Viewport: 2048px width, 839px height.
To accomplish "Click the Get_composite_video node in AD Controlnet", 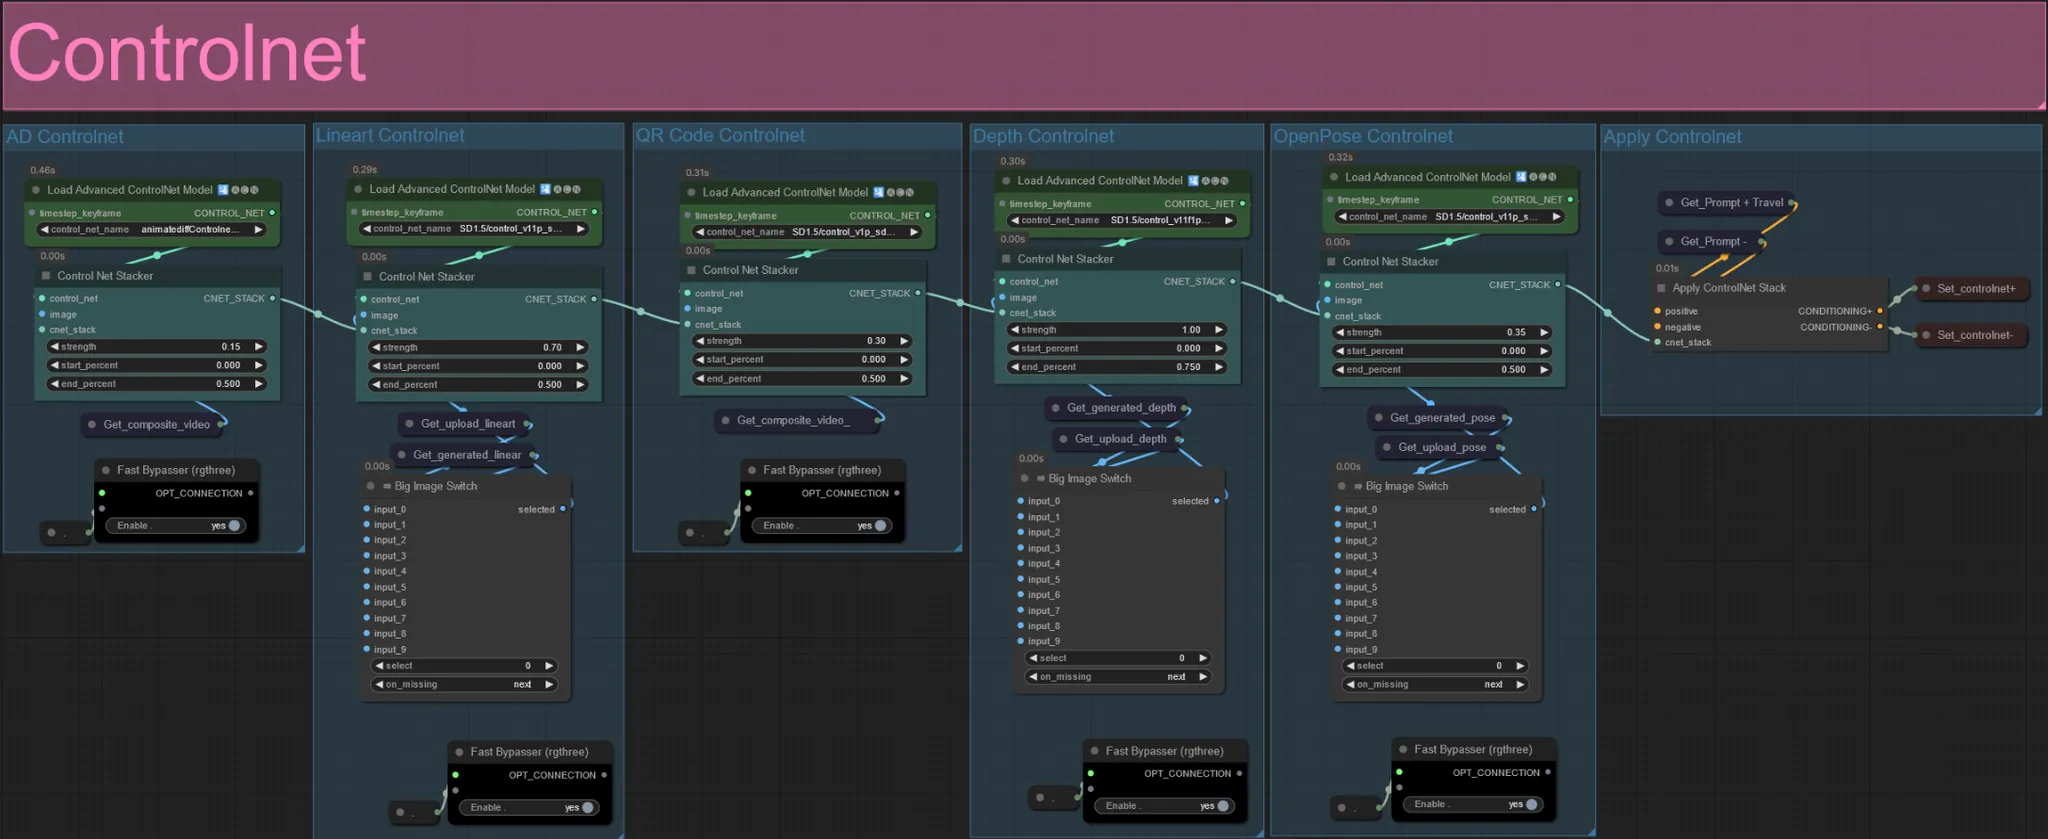I will coord(155,425).
